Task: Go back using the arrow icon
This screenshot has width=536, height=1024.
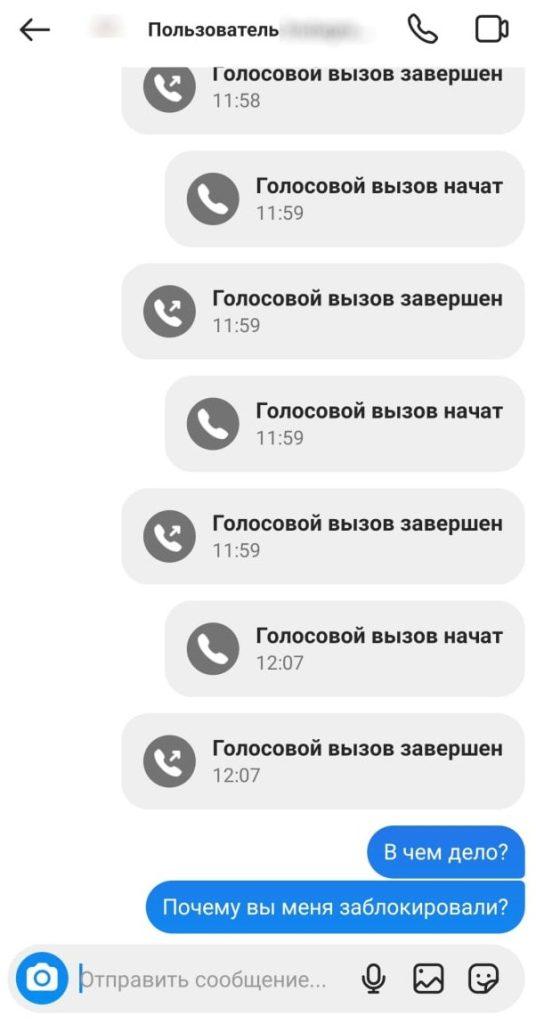Action: coord(35,30)
